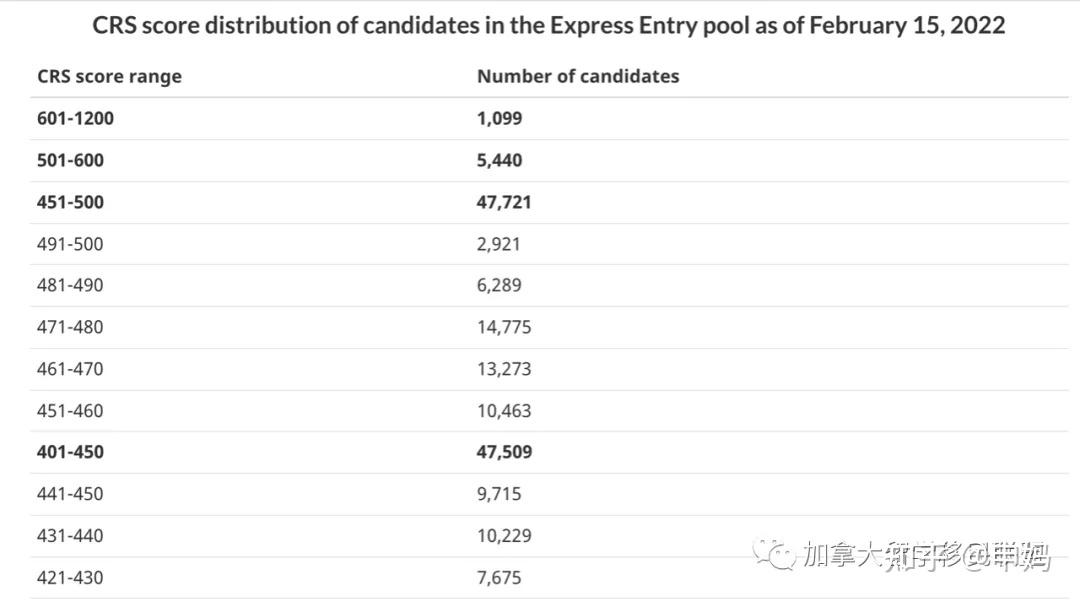Select the 471-480 range cell
1080x602 pixels.
[x=70, y=327]
